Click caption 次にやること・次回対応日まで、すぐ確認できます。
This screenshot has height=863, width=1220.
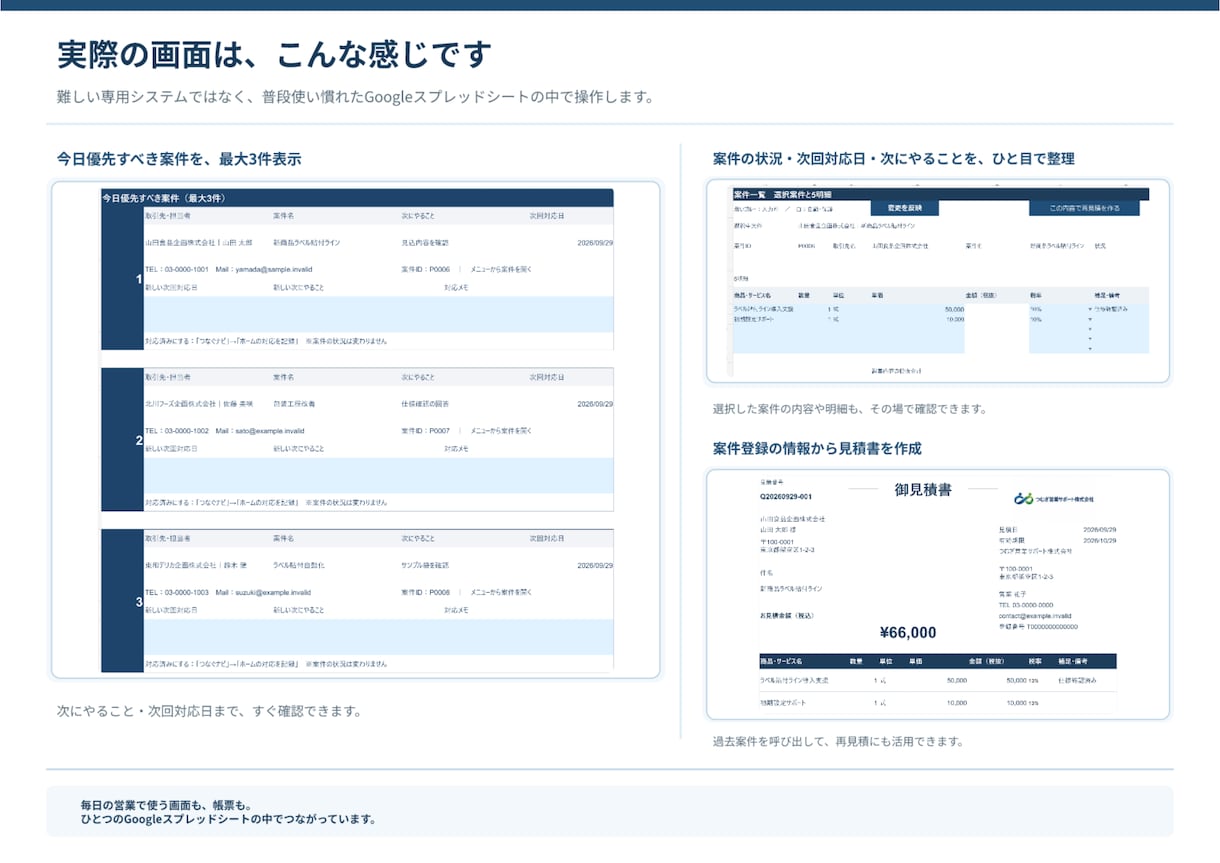point(209,711)
